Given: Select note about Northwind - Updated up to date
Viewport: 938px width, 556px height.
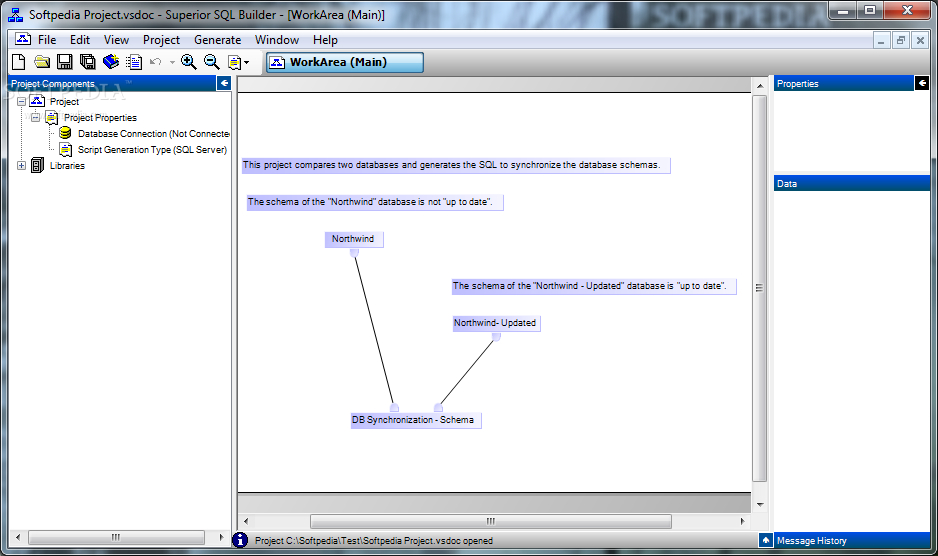Looking at the screenshot, I should 594,286.
